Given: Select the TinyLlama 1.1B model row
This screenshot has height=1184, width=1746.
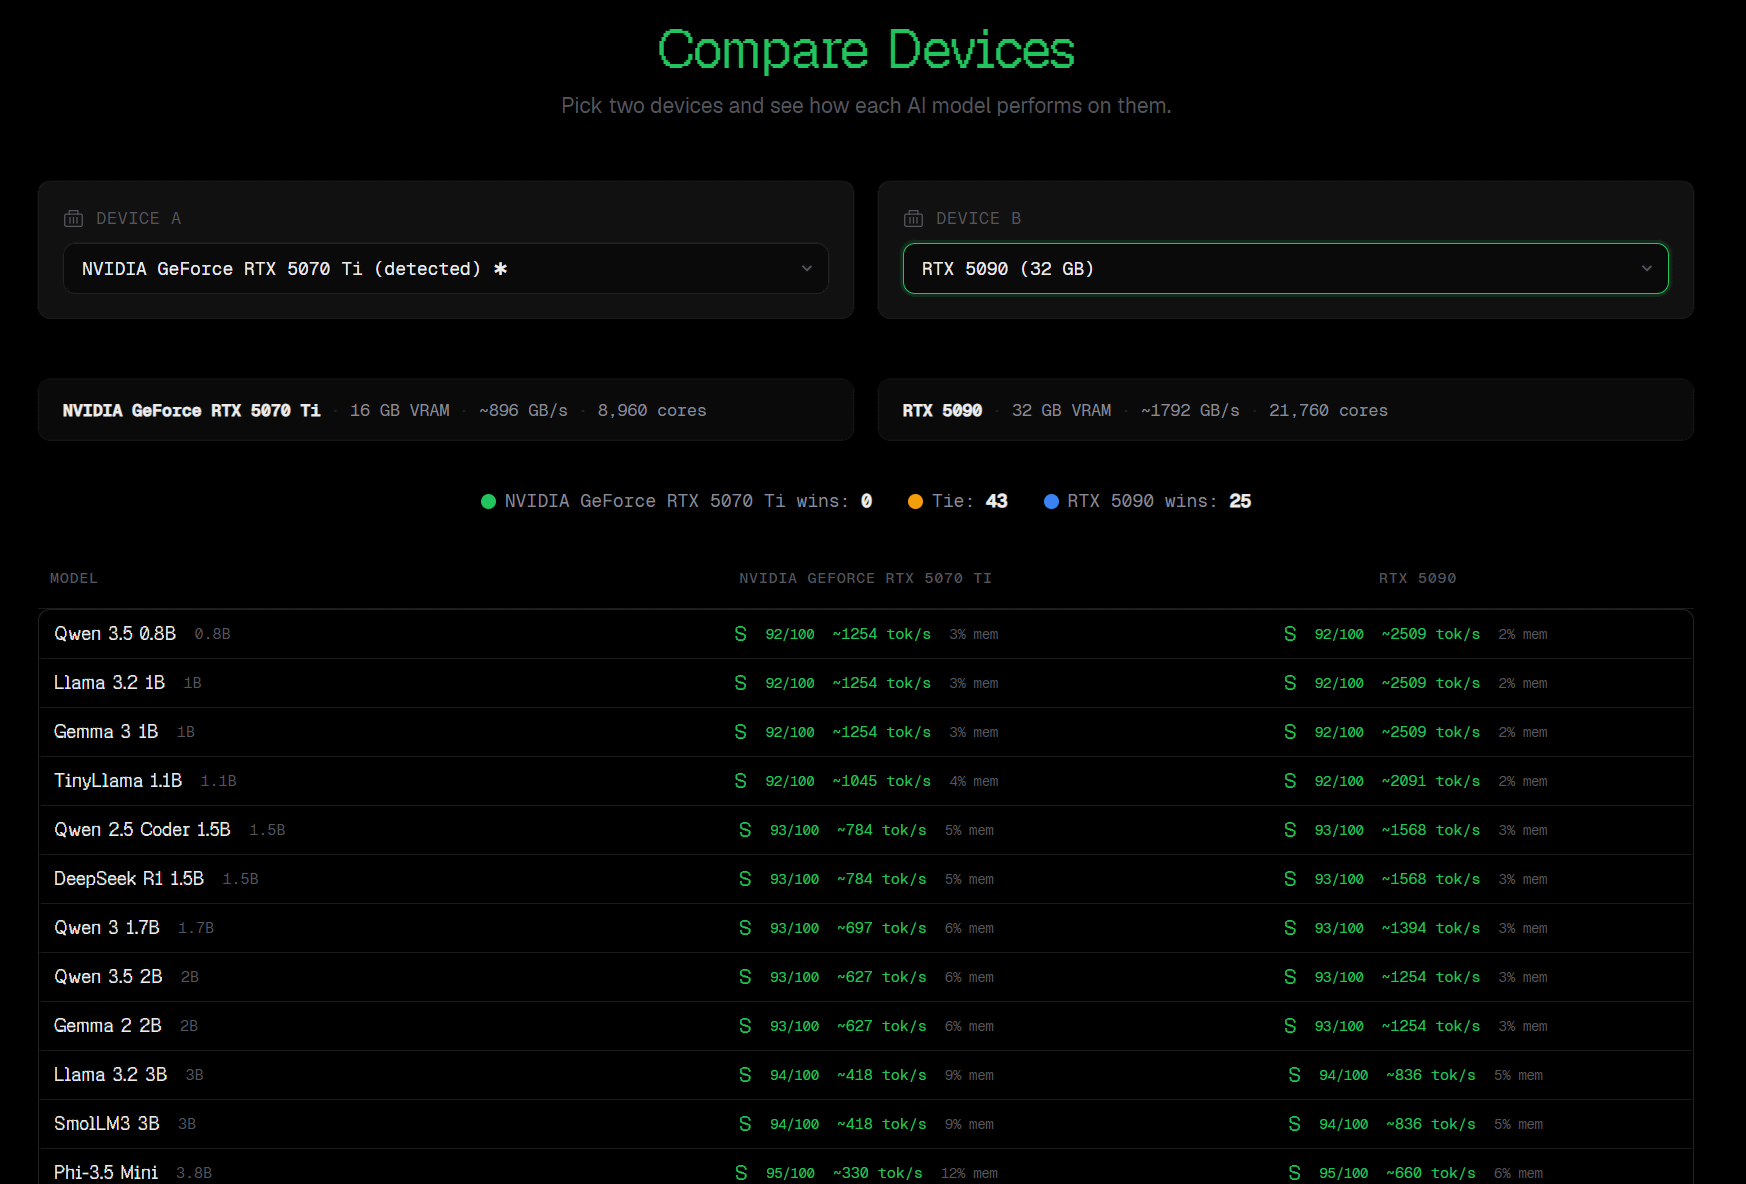Looking at the screenshot, I should [118, 781].
